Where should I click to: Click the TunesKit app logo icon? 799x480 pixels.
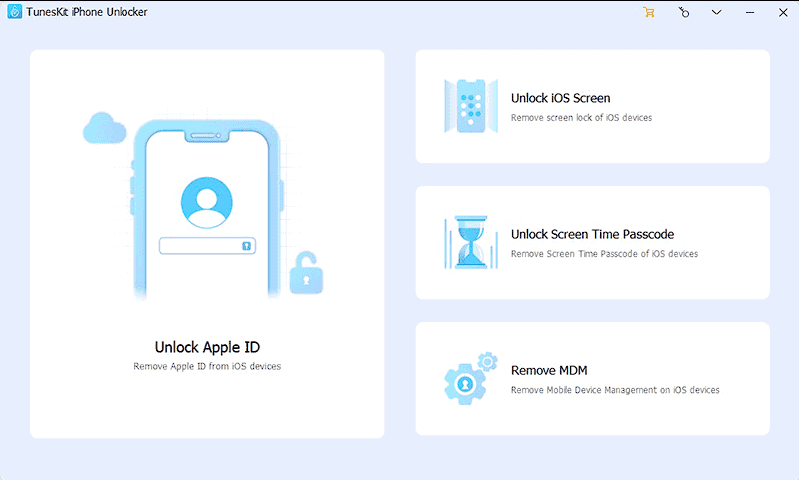(15, 12)
